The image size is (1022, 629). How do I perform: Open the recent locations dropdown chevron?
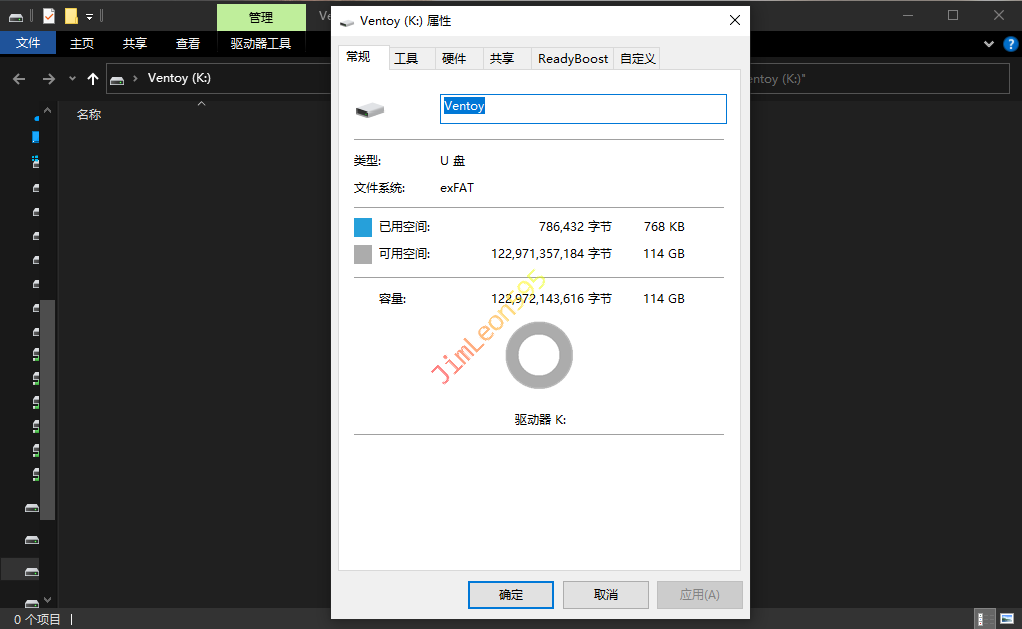[x=72, y=79]
